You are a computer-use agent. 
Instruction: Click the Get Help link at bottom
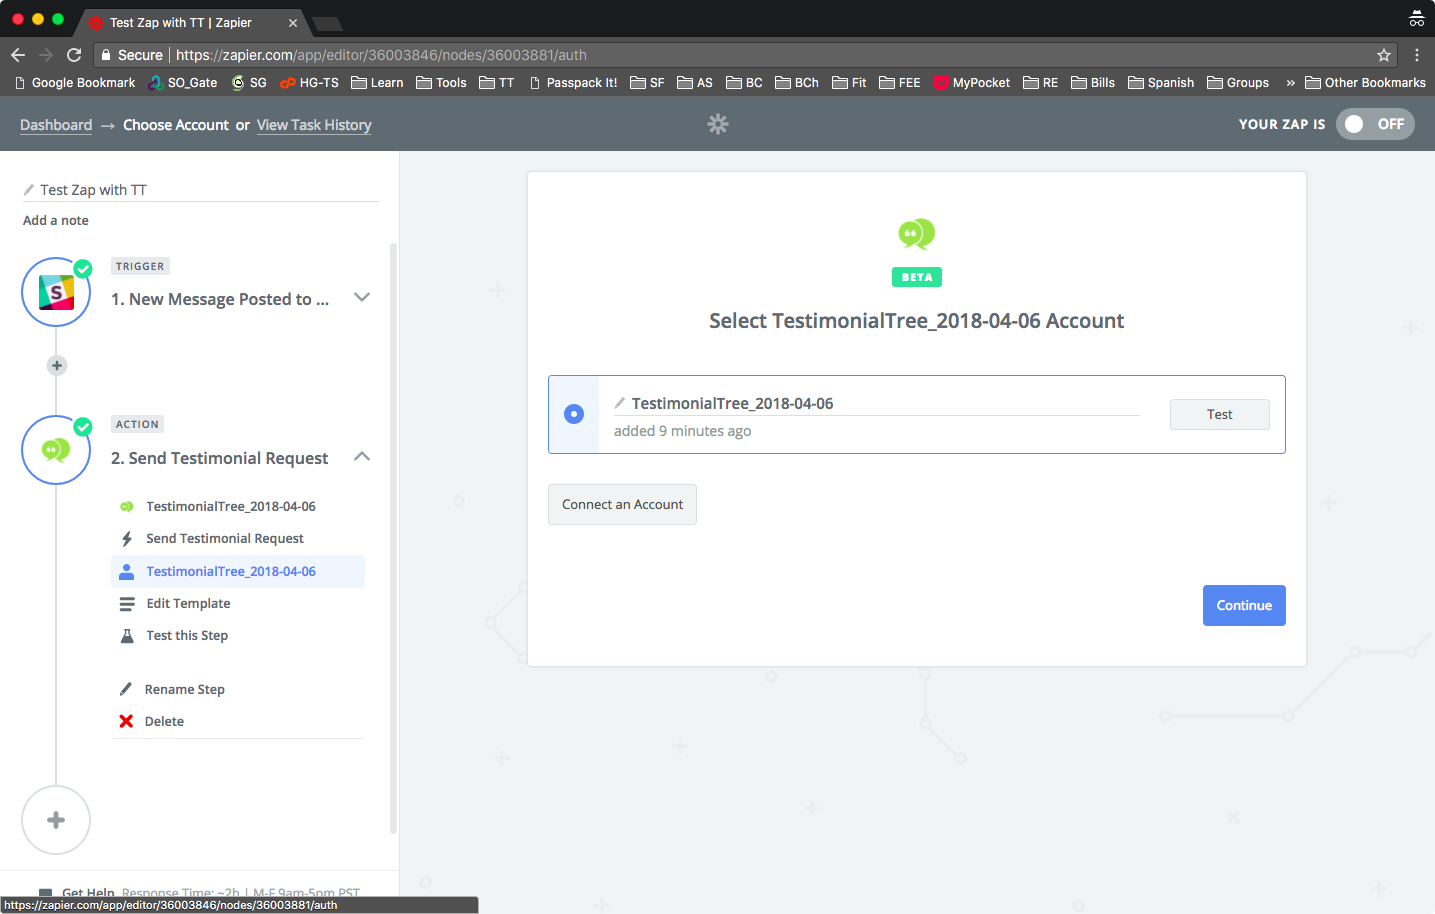pos(88,892)
